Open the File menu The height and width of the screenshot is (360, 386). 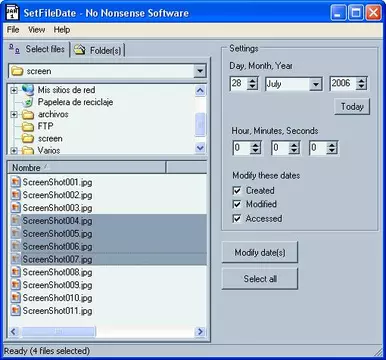13,30
